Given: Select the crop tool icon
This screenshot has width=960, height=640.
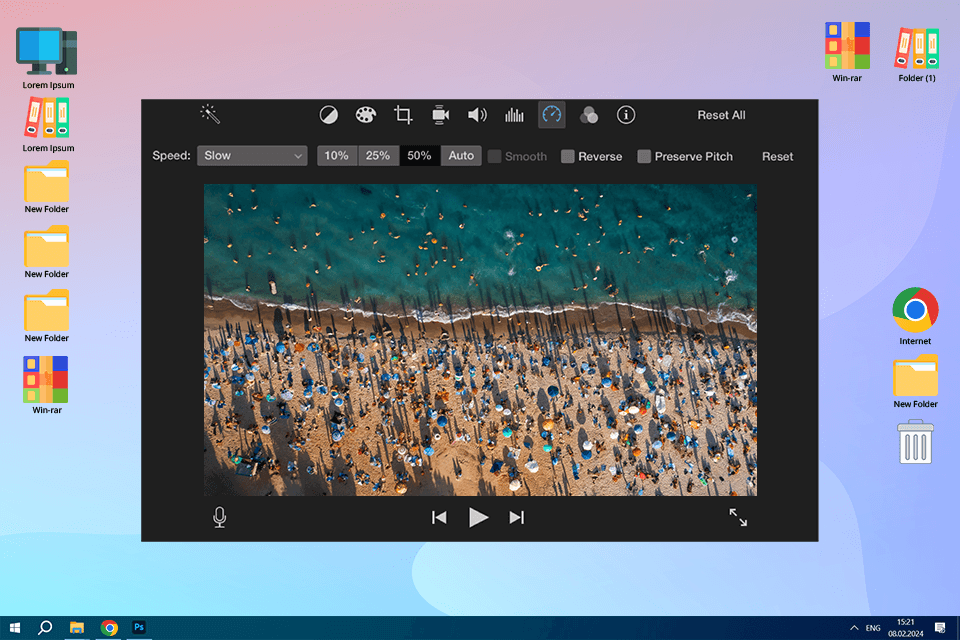Looking at the screenshot, I should point(403,115).
